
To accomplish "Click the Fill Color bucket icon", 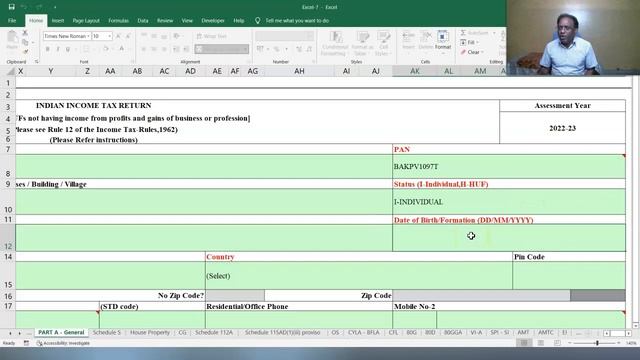I will pyautogui.click(x=106, y=49).
